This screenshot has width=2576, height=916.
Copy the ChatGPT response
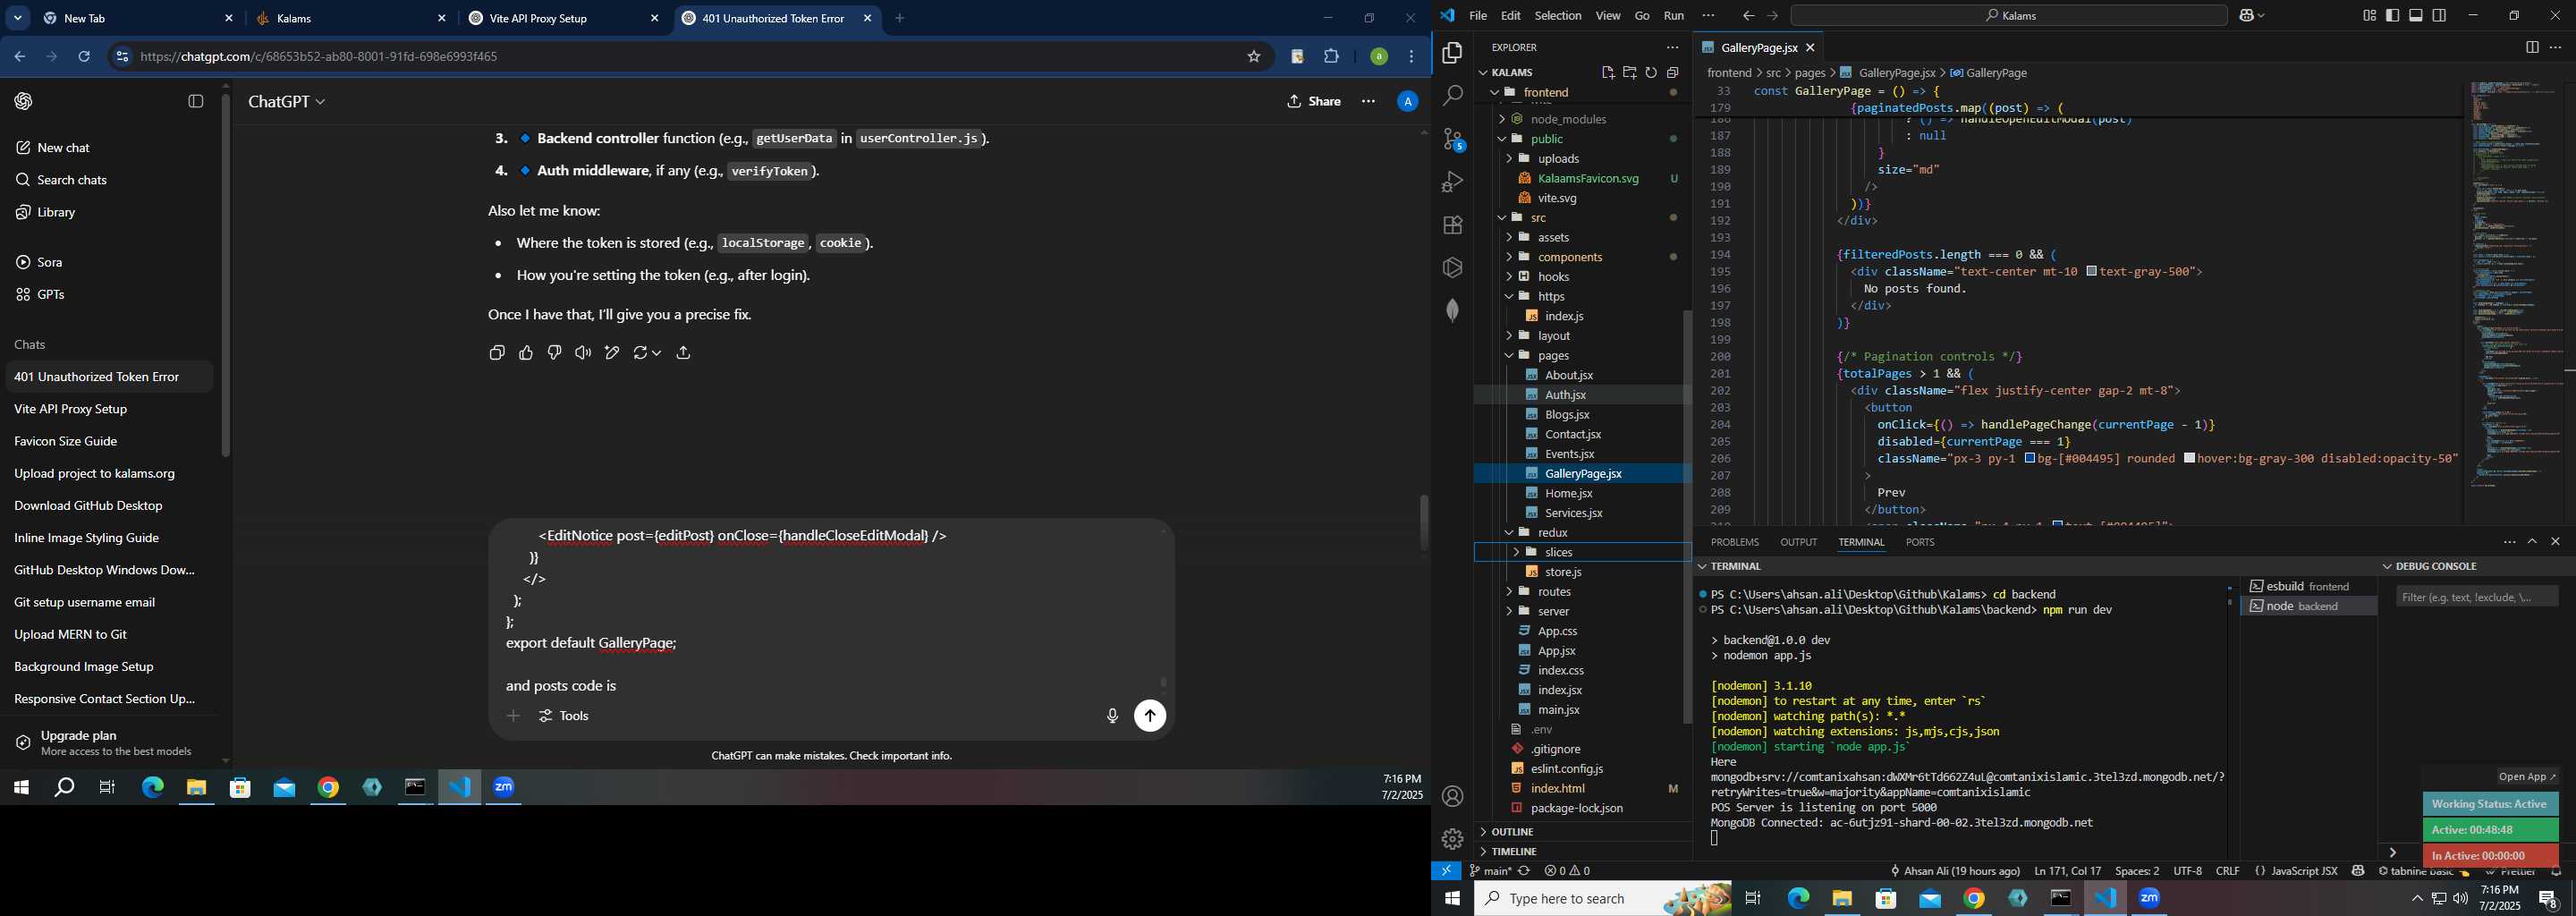click(x=497, y=352)
